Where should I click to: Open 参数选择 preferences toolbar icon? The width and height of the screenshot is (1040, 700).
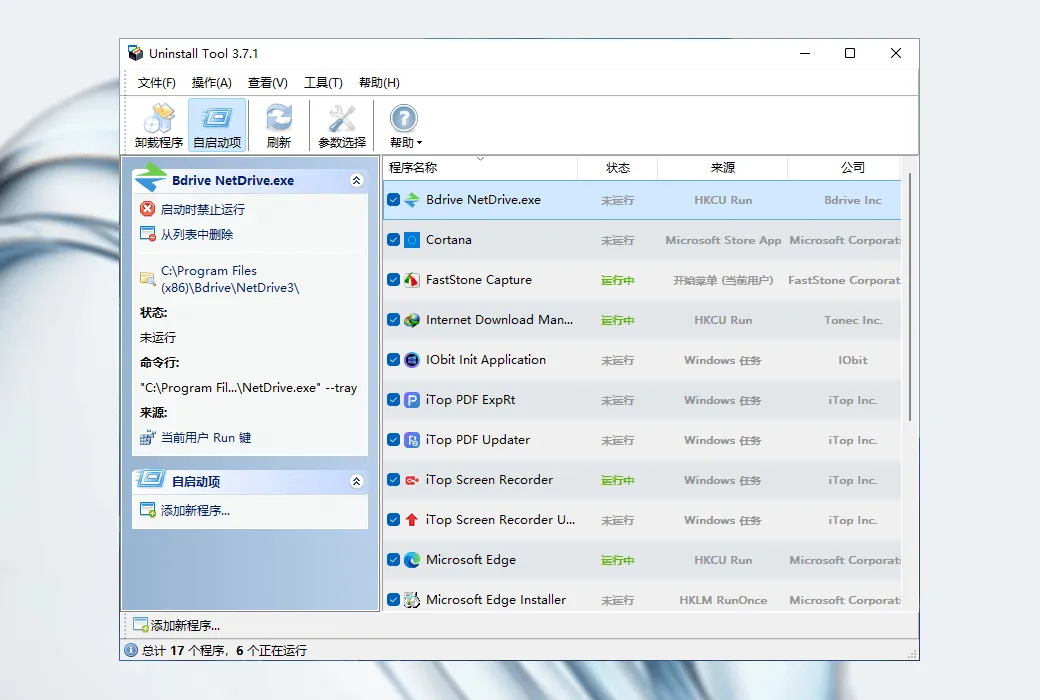pos(342,118)
